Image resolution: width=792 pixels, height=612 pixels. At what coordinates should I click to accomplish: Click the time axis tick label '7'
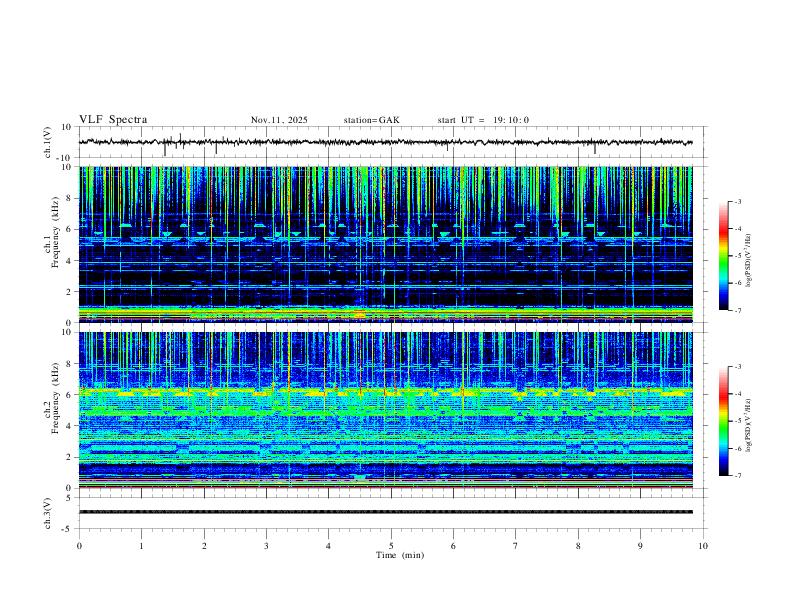coord(516,546)
